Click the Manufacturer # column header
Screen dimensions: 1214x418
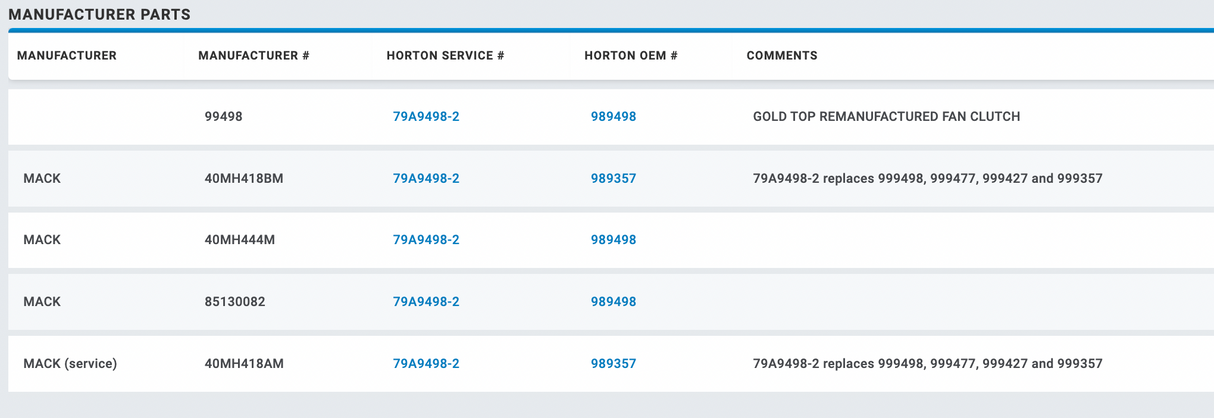[x=254, y=56]
